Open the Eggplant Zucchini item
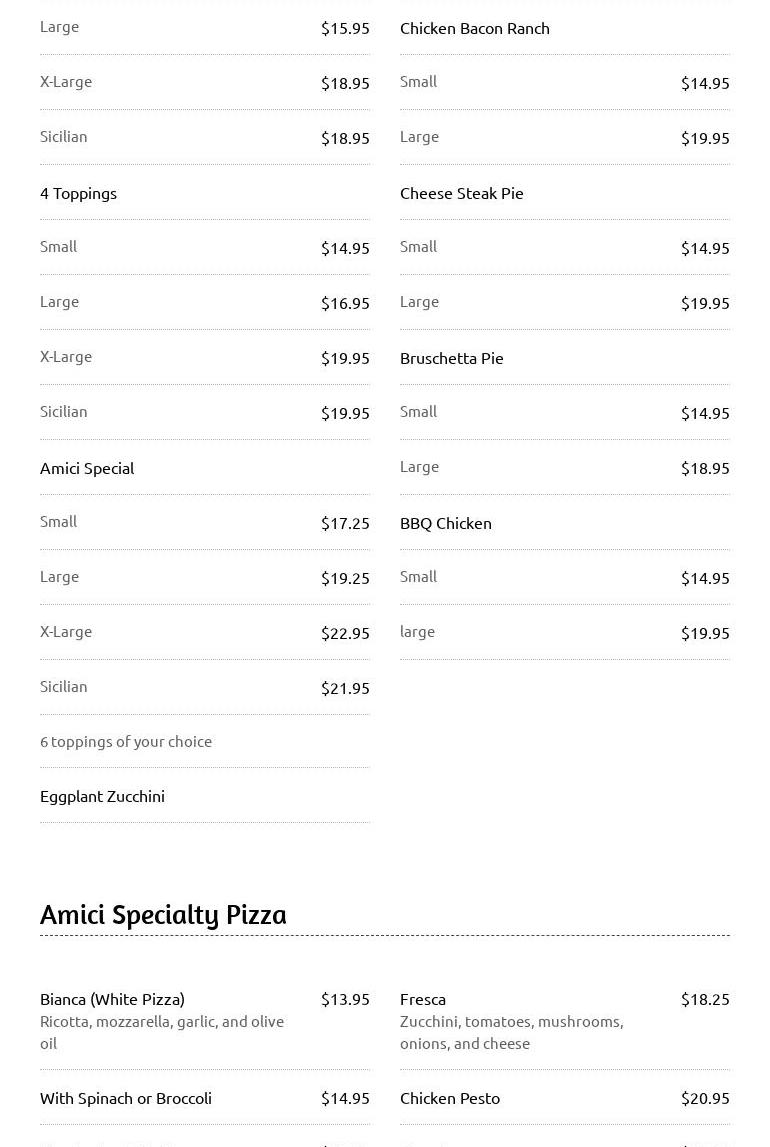Image resolution: width=770 pixels, height=1147 pixels. click(x=102, y=796)
